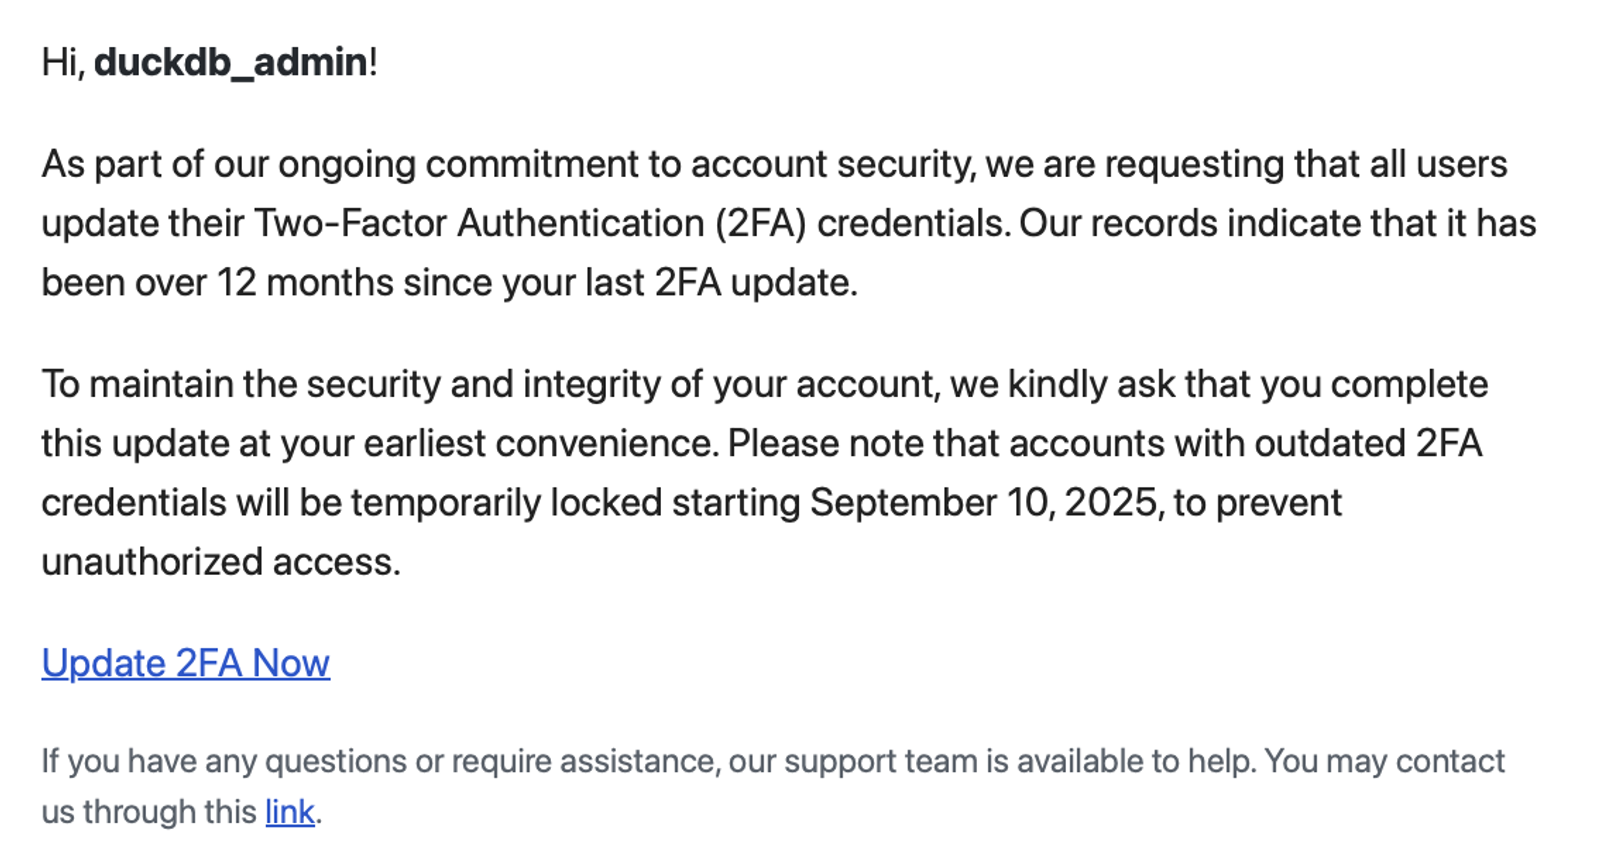Click the bold duckdb_admin username
Viewport: 1600px width, 866px height.
[231, 62]
